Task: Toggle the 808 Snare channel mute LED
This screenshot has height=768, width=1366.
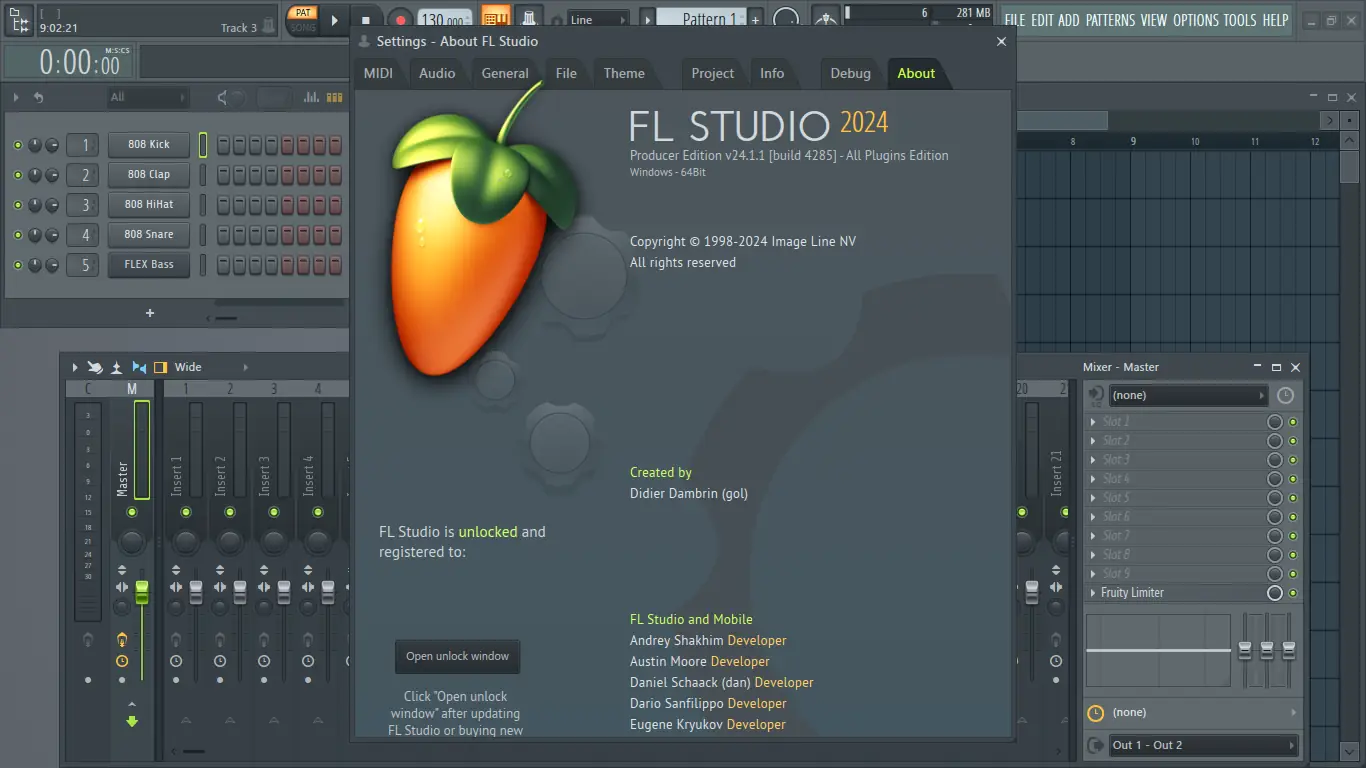Action: tap(17, 235)
